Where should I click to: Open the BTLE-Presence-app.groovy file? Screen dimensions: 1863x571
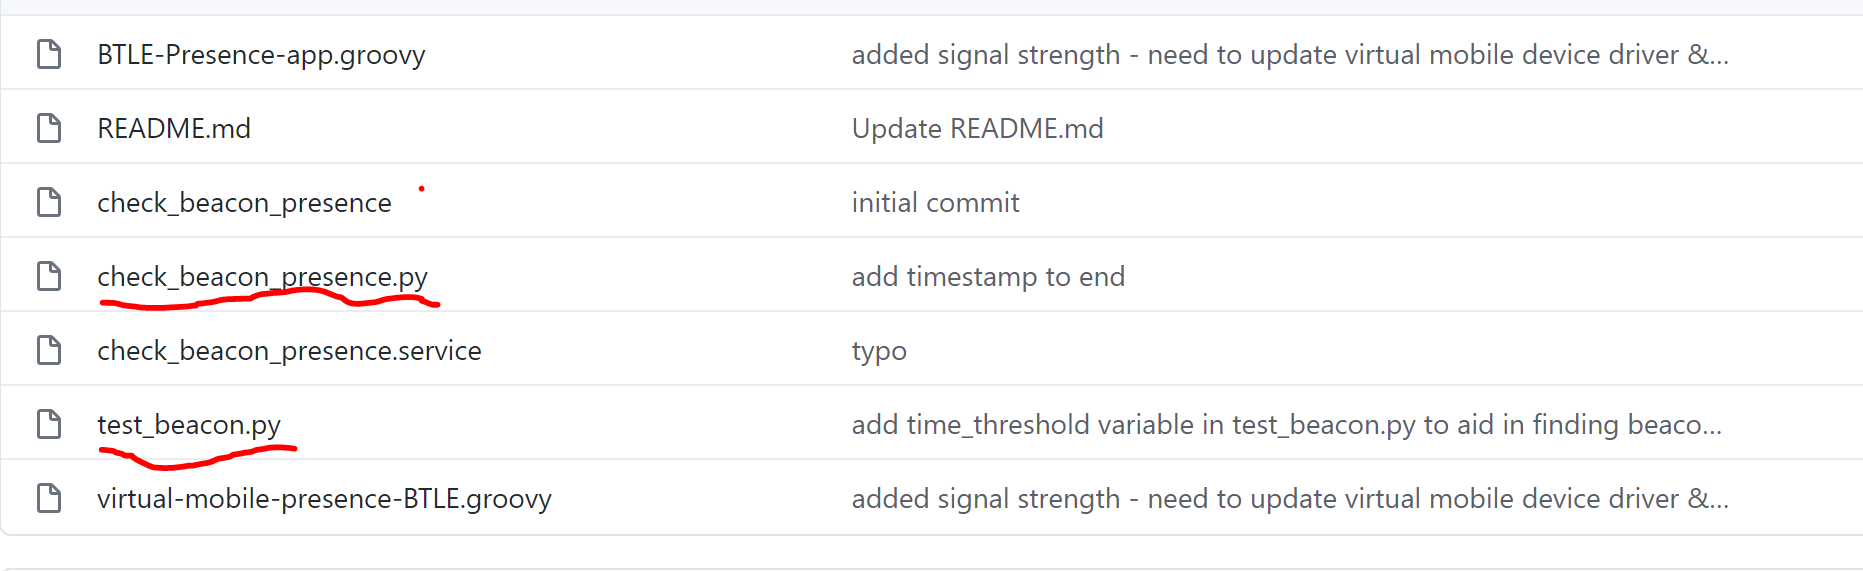261,54
